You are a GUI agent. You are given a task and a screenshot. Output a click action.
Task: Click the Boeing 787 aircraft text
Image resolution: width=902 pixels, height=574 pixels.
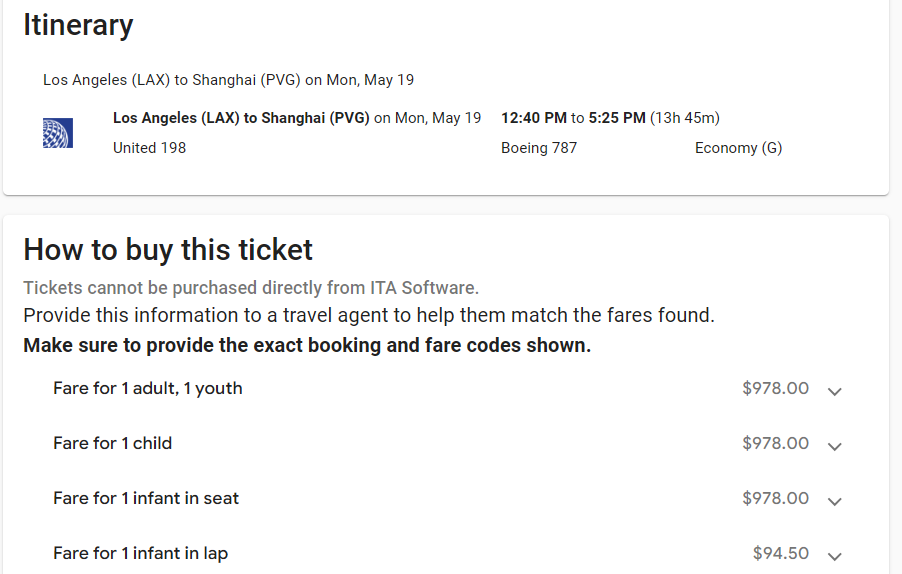pyautogui.click(x=539, y=148)
